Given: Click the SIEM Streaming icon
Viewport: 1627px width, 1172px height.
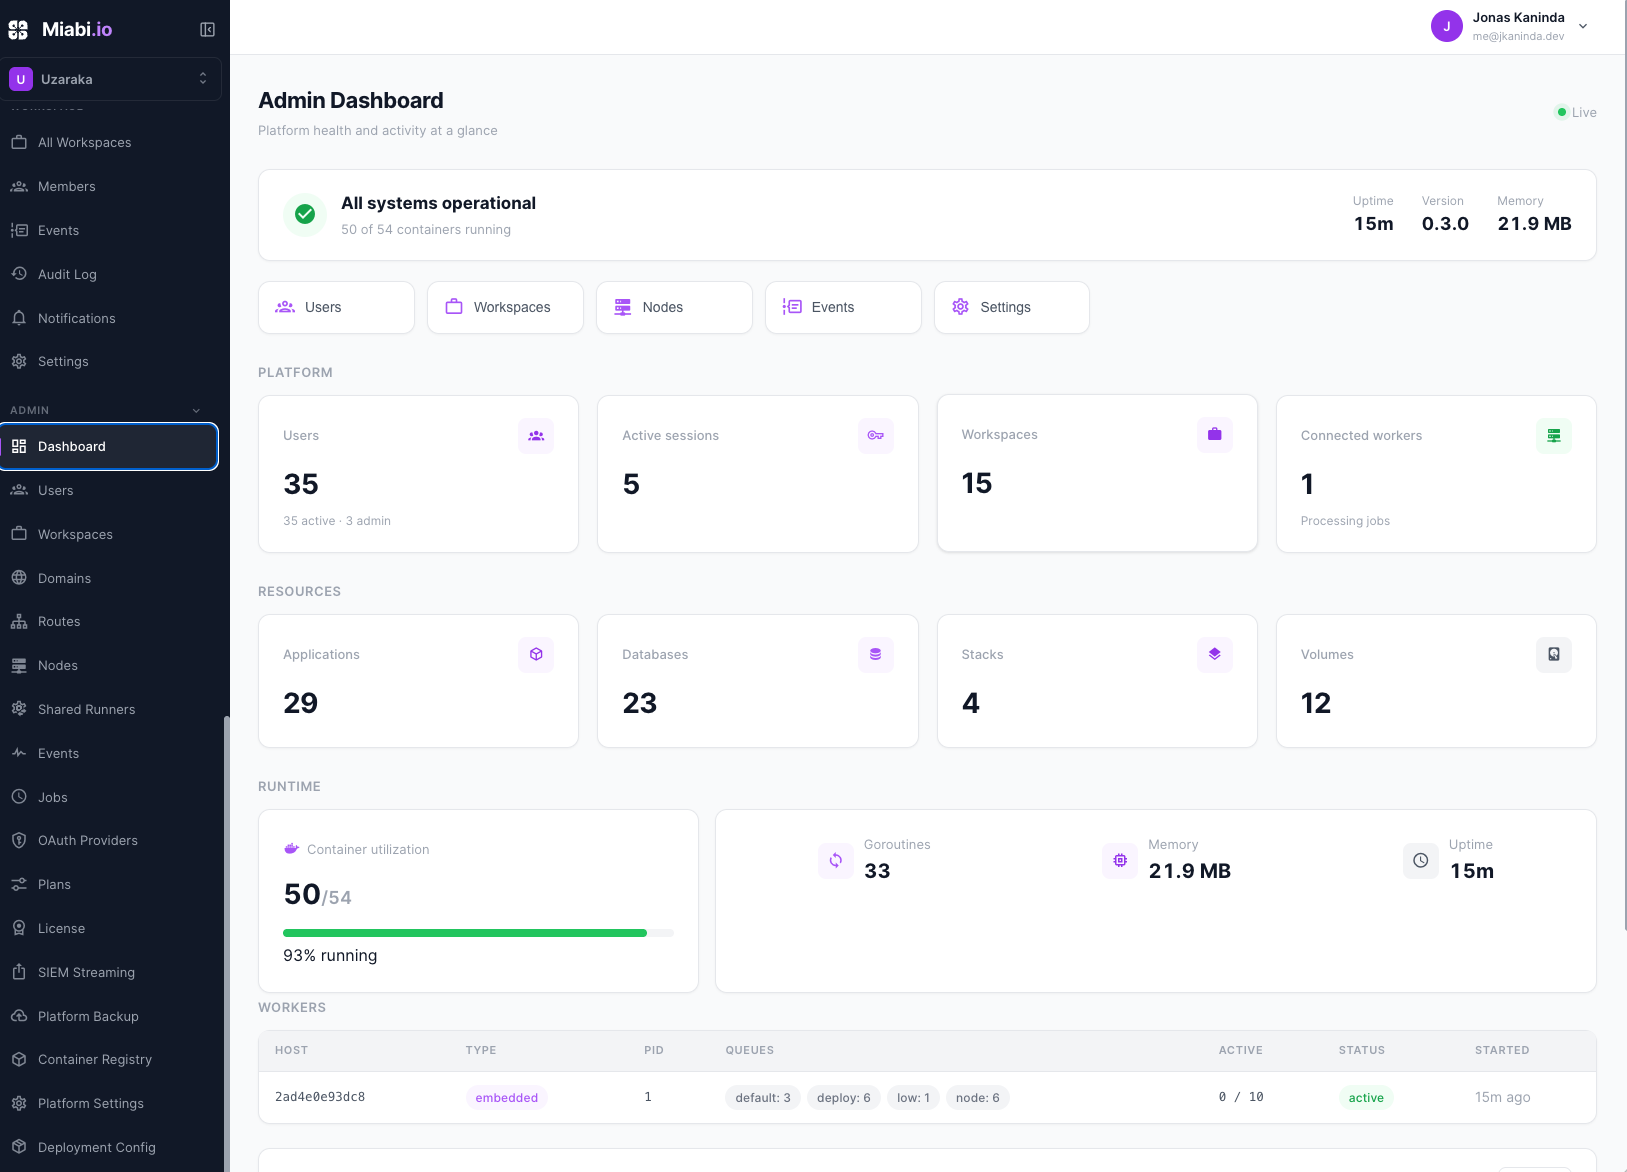Looking at the screenshot, I should pos(19,972).
